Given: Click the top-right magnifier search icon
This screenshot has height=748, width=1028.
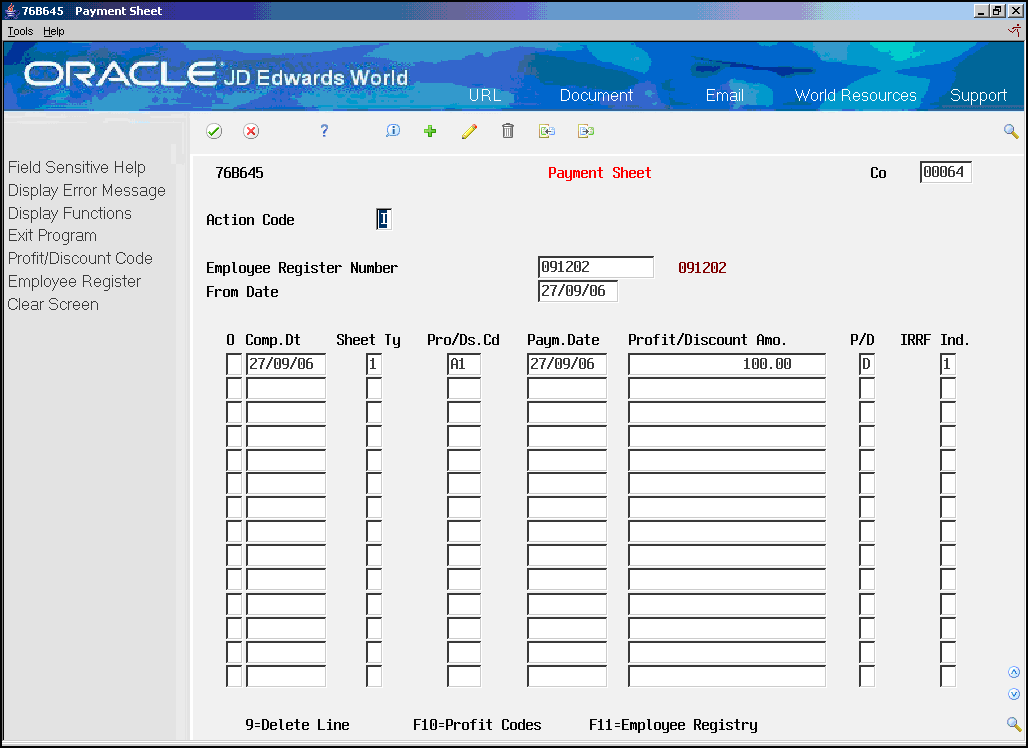Looking at the screenshot, I should (x=1011, y=131).
